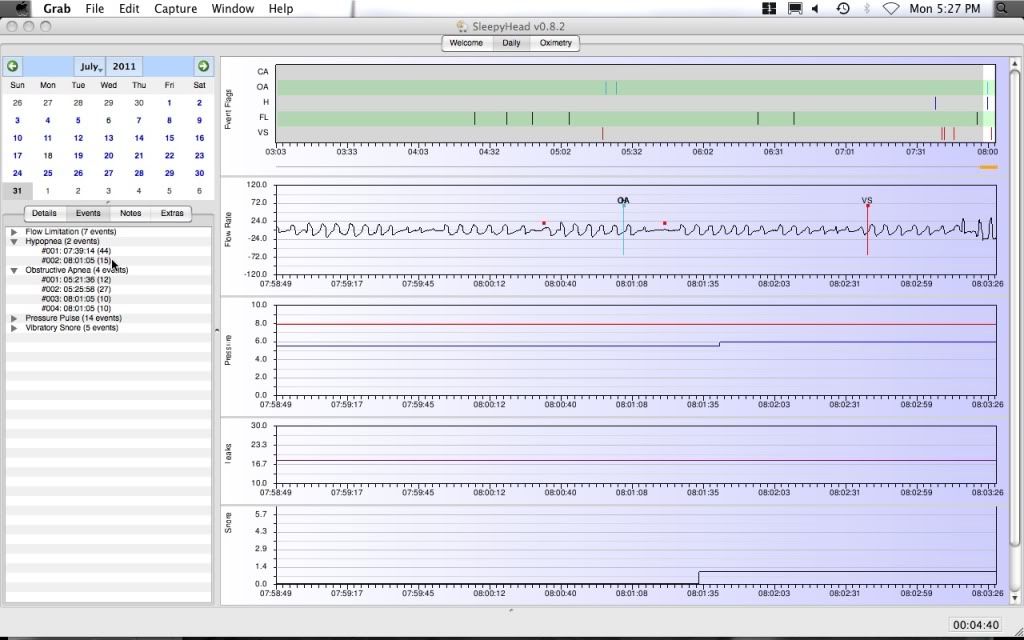The width and height of the screenshot is (1024, 640).
Task: Select July 15 in the calendar
Action: click(169, 138)
